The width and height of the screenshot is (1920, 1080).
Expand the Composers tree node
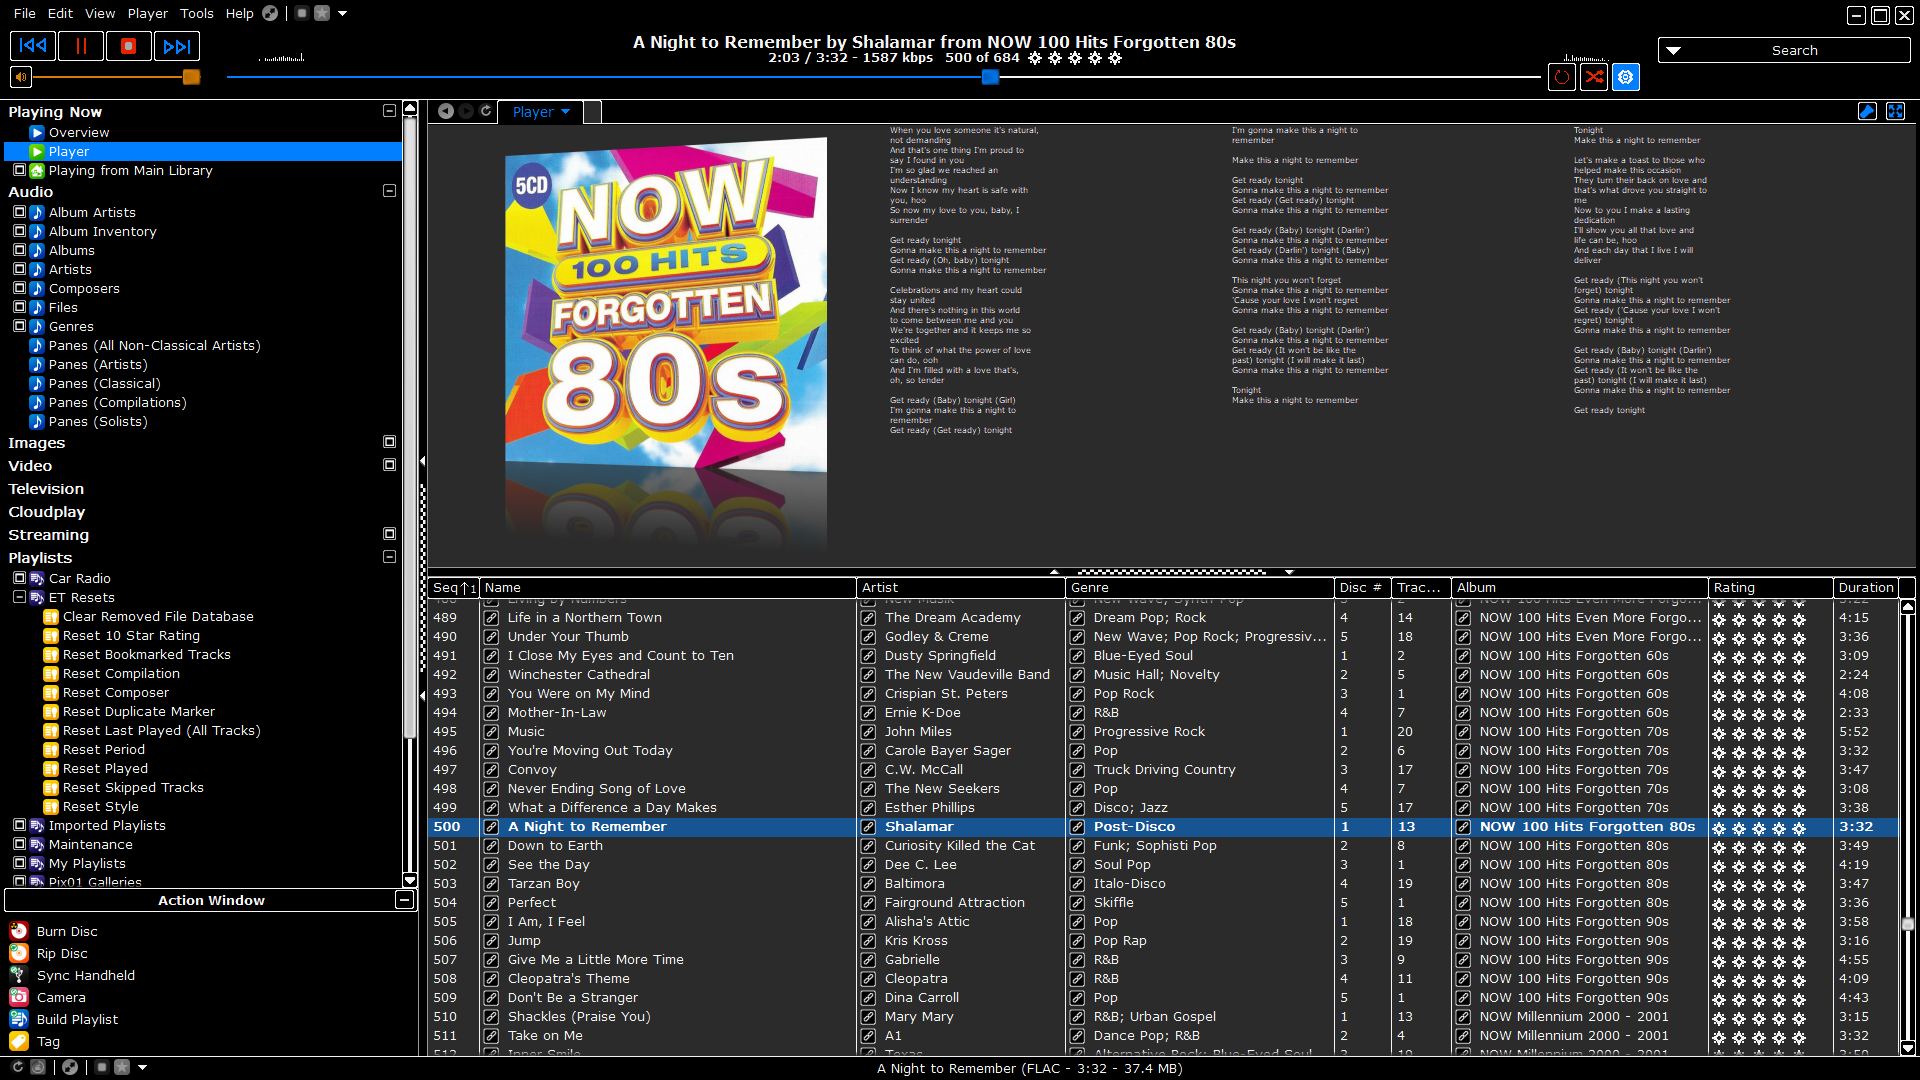click(x=19, y=288)
